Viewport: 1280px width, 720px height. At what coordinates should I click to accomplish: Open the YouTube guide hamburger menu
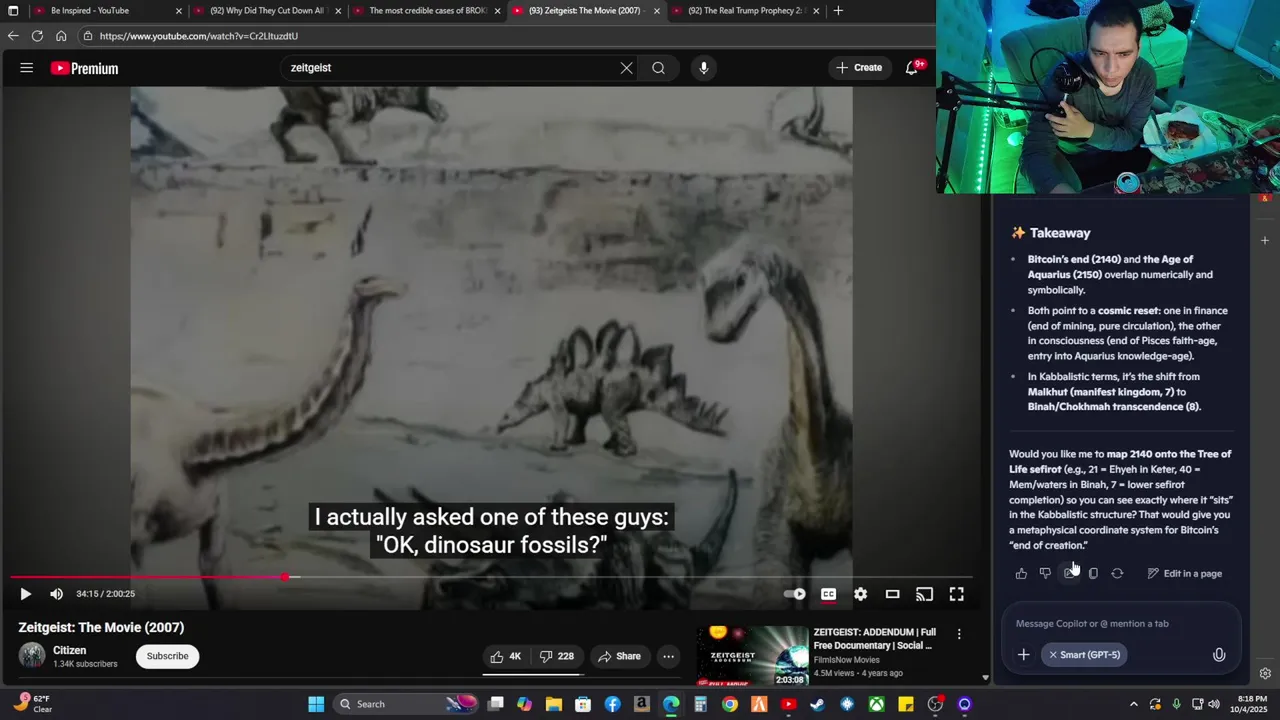[x=27, y=68]
